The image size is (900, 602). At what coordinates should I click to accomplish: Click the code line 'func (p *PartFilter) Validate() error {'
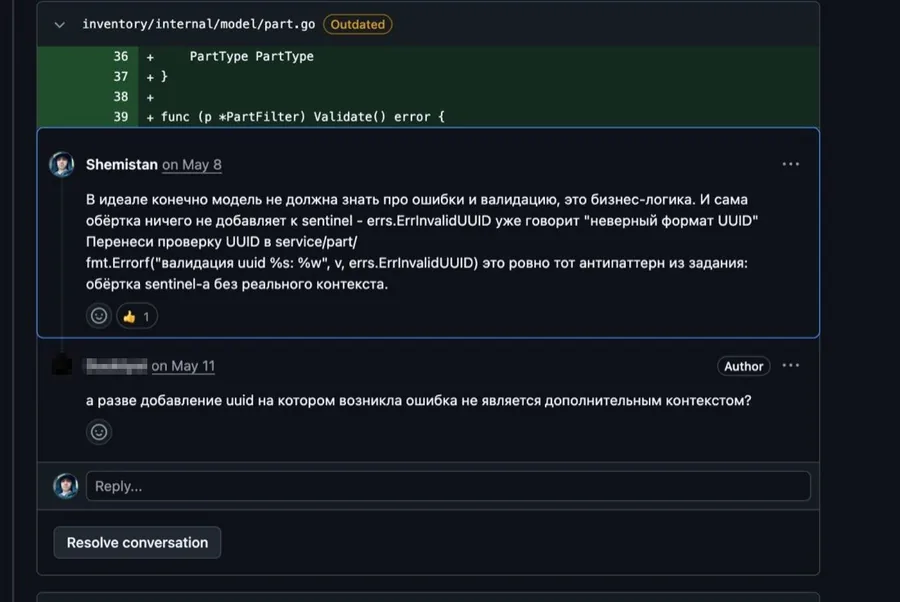[302, 117]
